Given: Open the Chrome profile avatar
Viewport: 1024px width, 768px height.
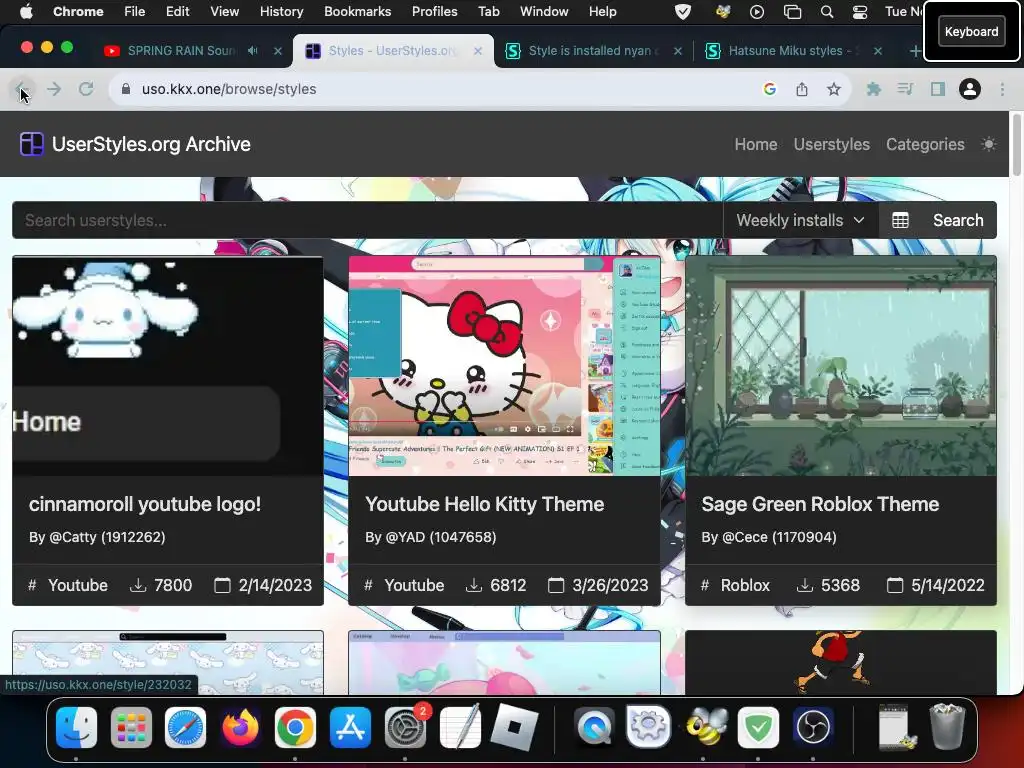Looking at the screenshot, I should [x=970, y=89].
